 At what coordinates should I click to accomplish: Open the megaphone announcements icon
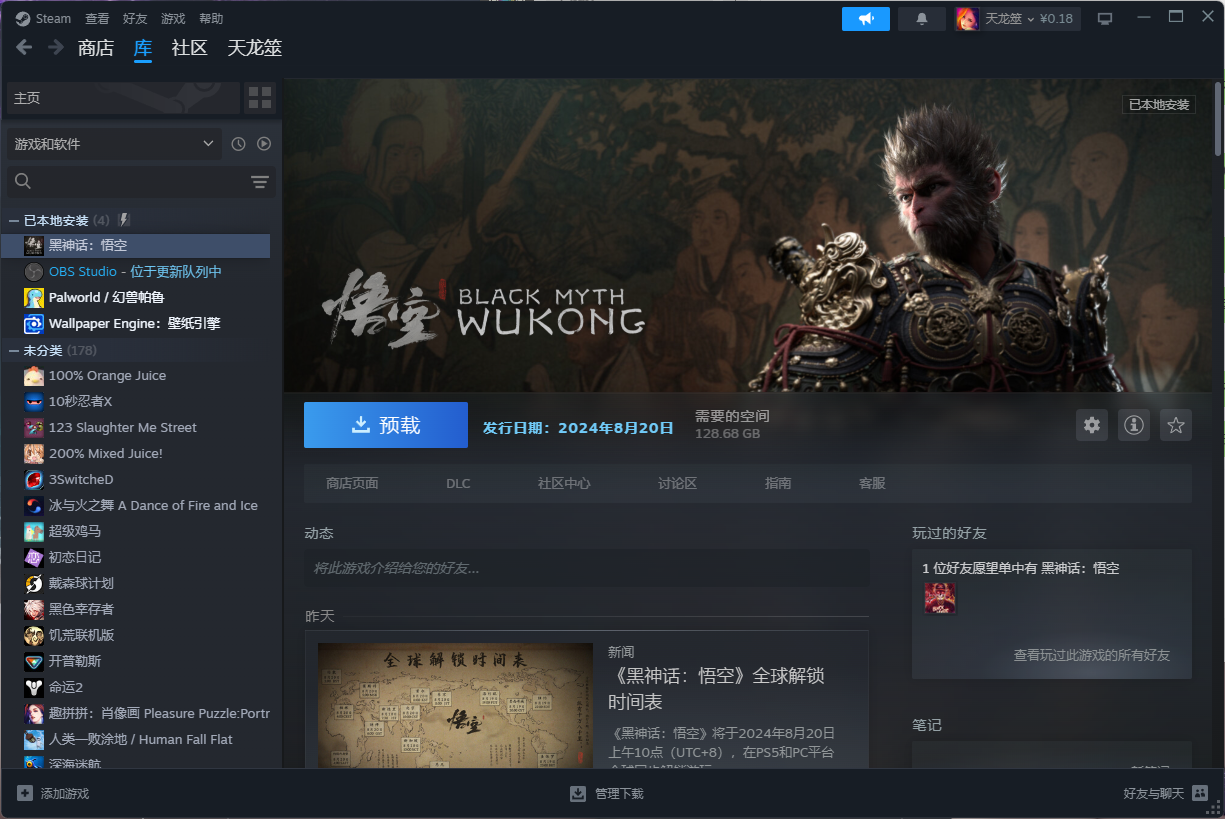(x=865, y=19)
